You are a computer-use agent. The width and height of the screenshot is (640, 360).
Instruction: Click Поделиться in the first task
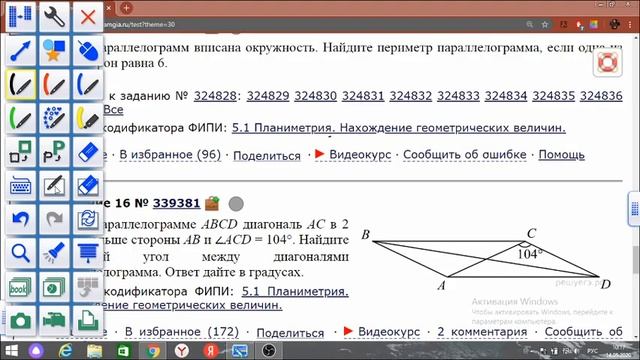click(x=267, y=156)
